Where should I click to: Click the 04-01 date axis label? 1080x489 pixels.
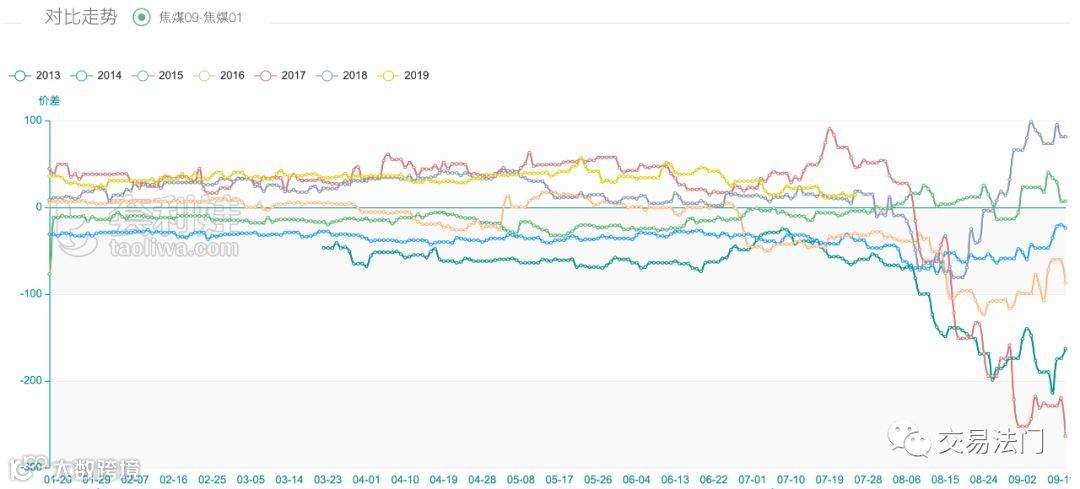(366, 479)
